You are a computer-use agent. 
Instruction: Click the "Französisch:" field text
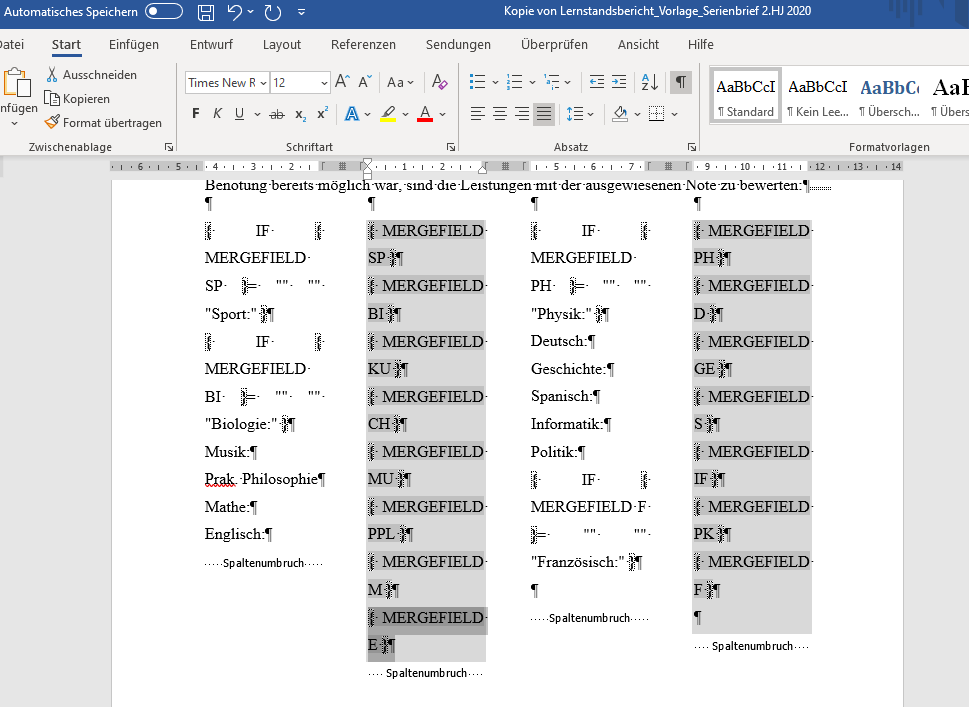[578, 562]
